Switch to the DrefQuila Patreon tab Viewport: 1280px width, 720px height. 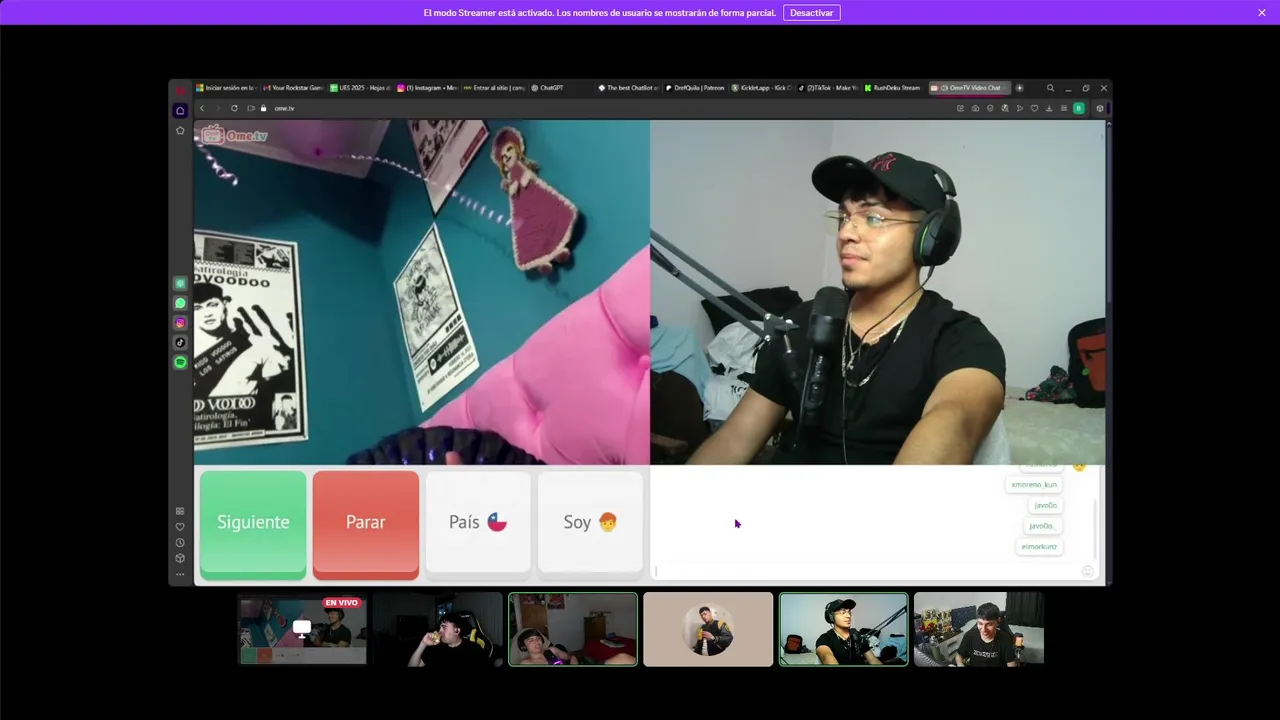(x=695, y=88)
